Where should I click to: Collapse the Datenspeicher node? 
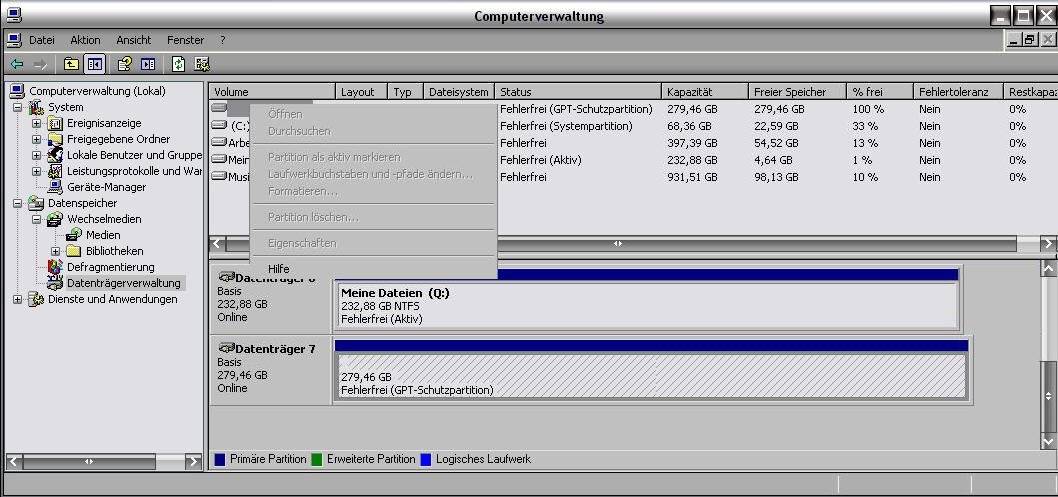coord(18,203)
